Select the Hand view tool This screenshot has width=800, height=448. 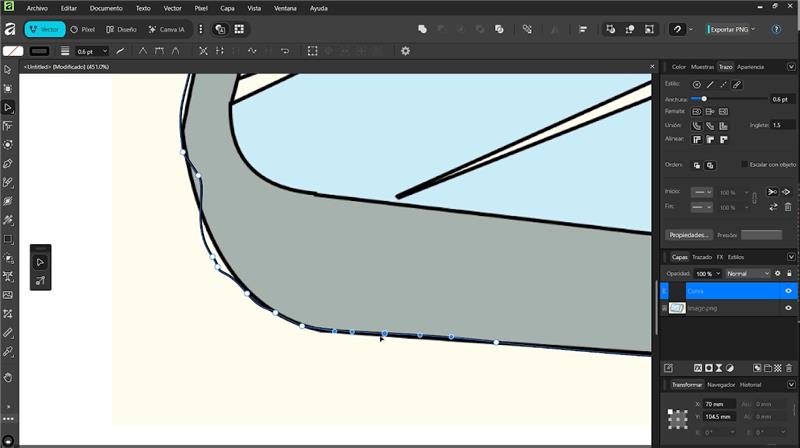[x=8, y=378]
